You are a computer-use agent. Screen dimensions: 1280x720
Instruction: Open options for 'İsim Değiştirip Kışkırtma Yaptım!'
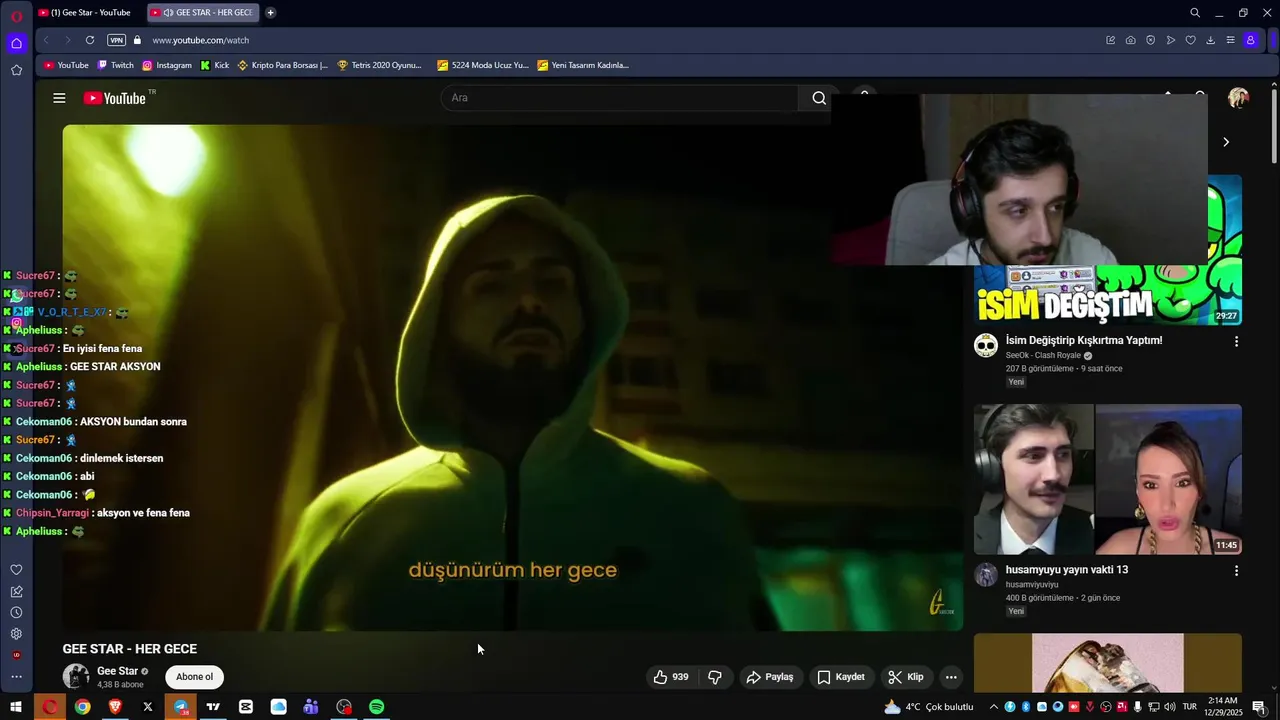tap(1236, 341)
